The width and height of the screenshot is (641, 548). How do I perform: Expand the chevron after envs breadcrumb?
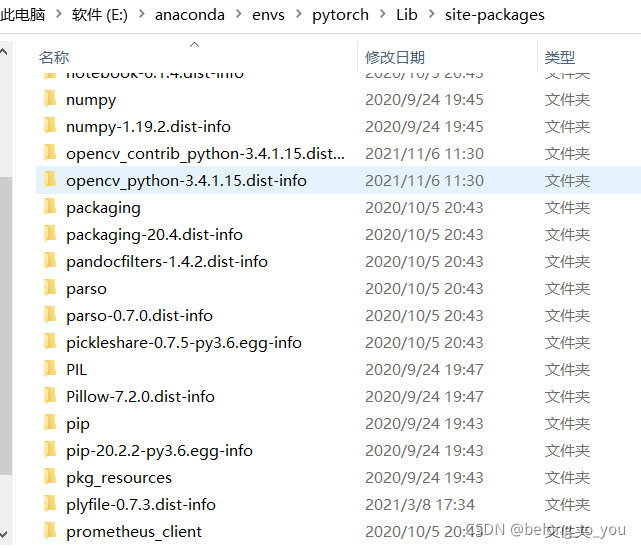[298, 14]
